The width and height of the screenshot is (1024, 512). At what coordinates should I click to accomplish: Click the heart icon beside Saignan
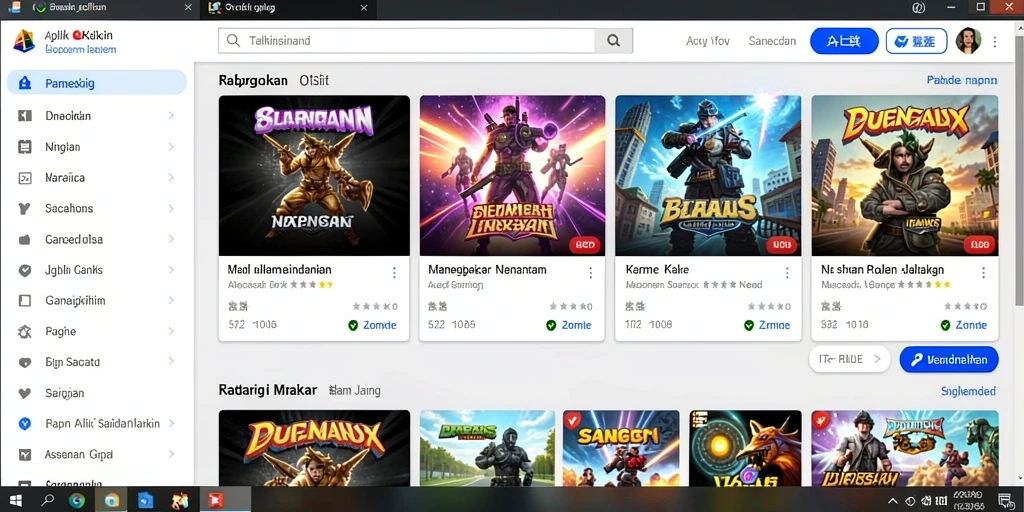(25, 393)
